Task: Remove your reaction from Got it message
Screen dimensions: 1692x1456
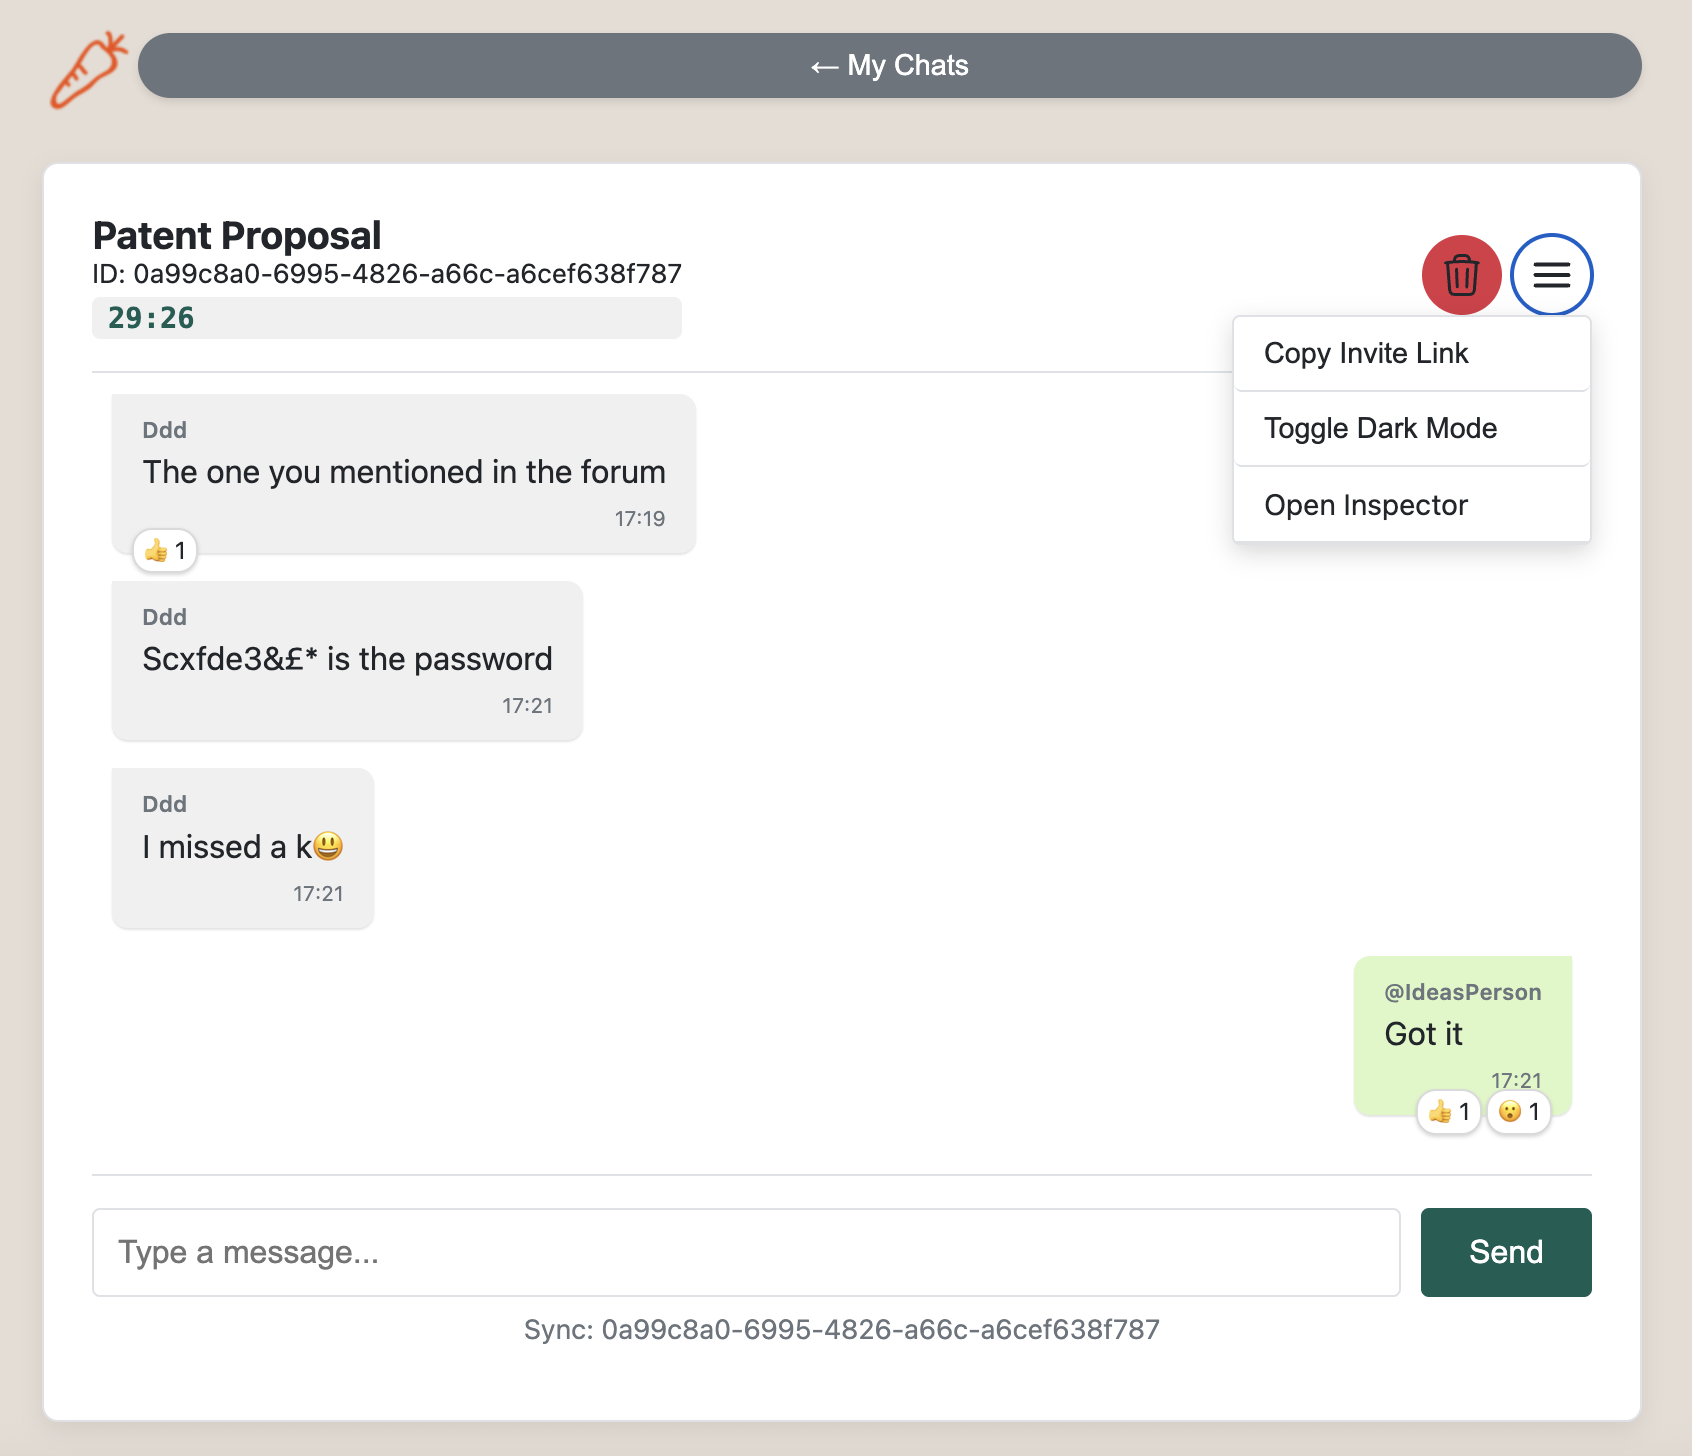Action: point(1448,1111)
